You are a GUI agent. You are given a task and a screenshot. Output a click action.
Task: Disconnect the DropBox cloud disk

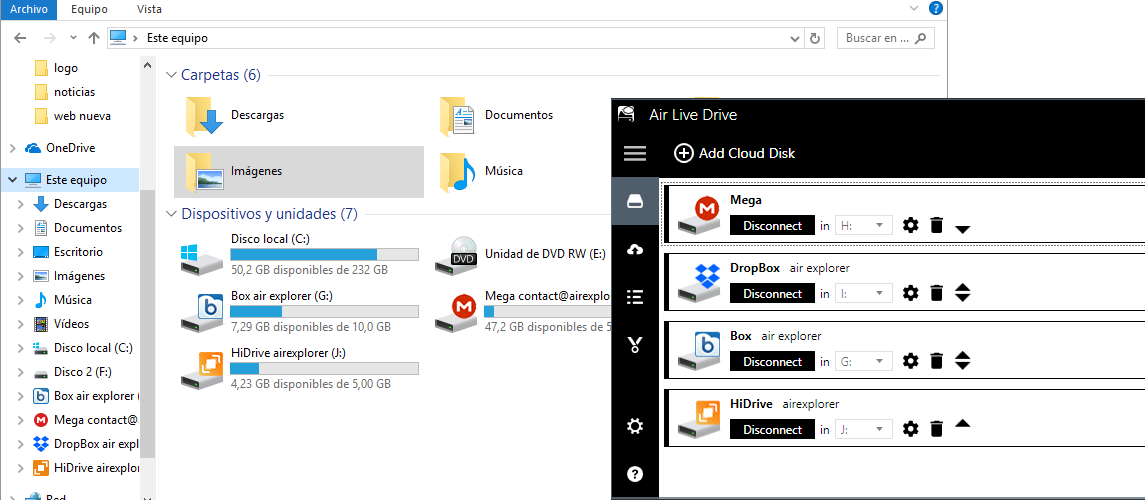tap(772, 293)
